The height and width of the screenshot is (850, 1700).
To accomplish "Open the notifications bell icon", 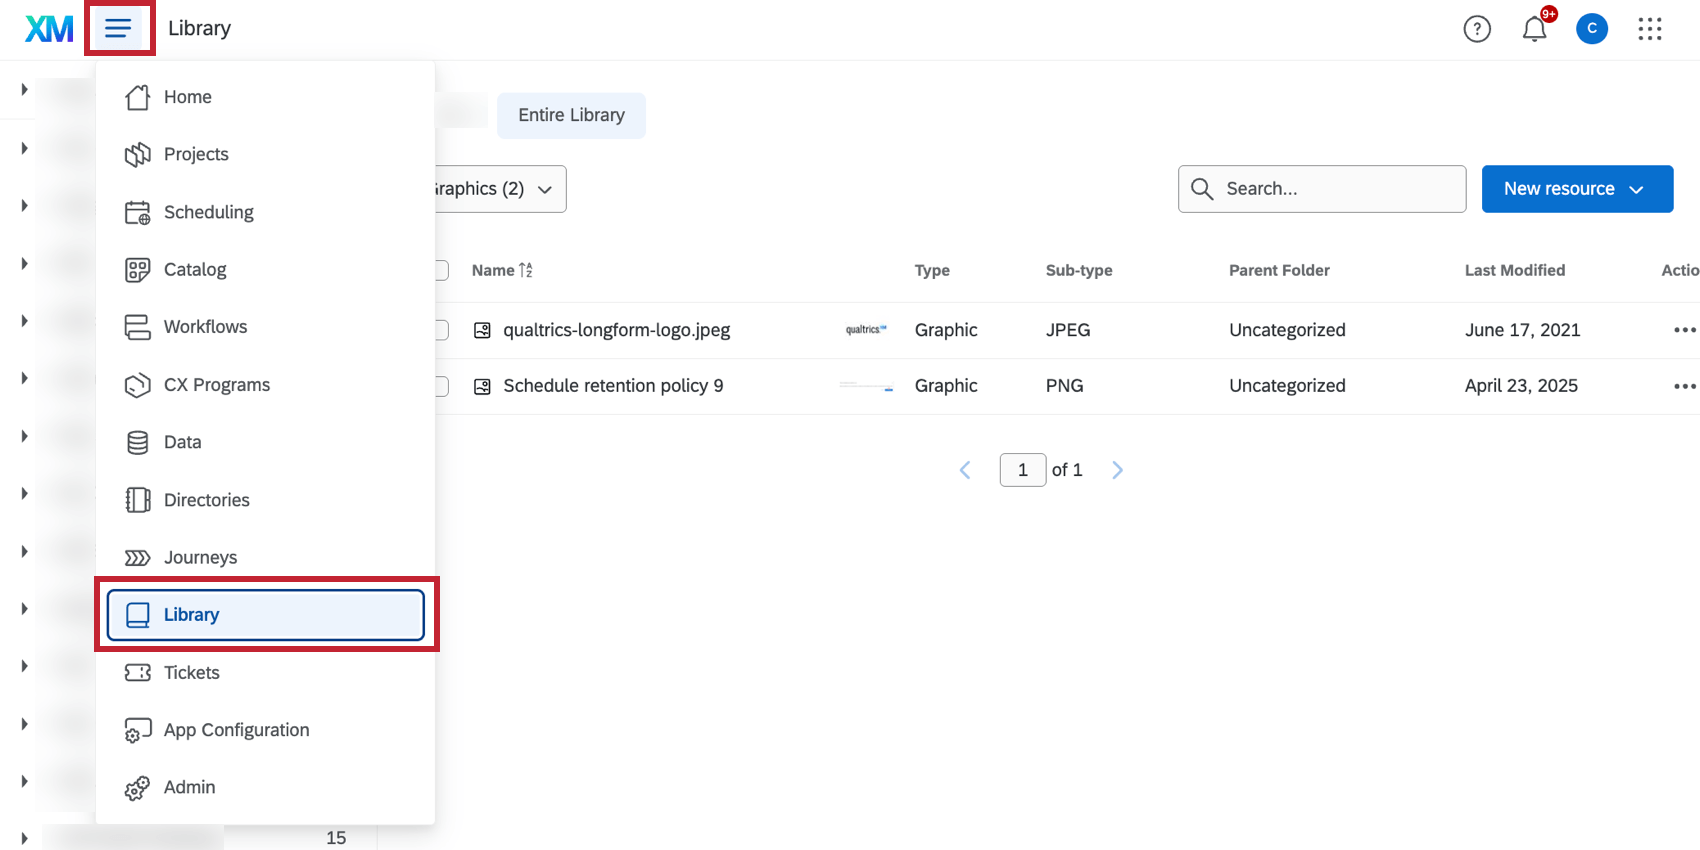I will pos(1534,29).
